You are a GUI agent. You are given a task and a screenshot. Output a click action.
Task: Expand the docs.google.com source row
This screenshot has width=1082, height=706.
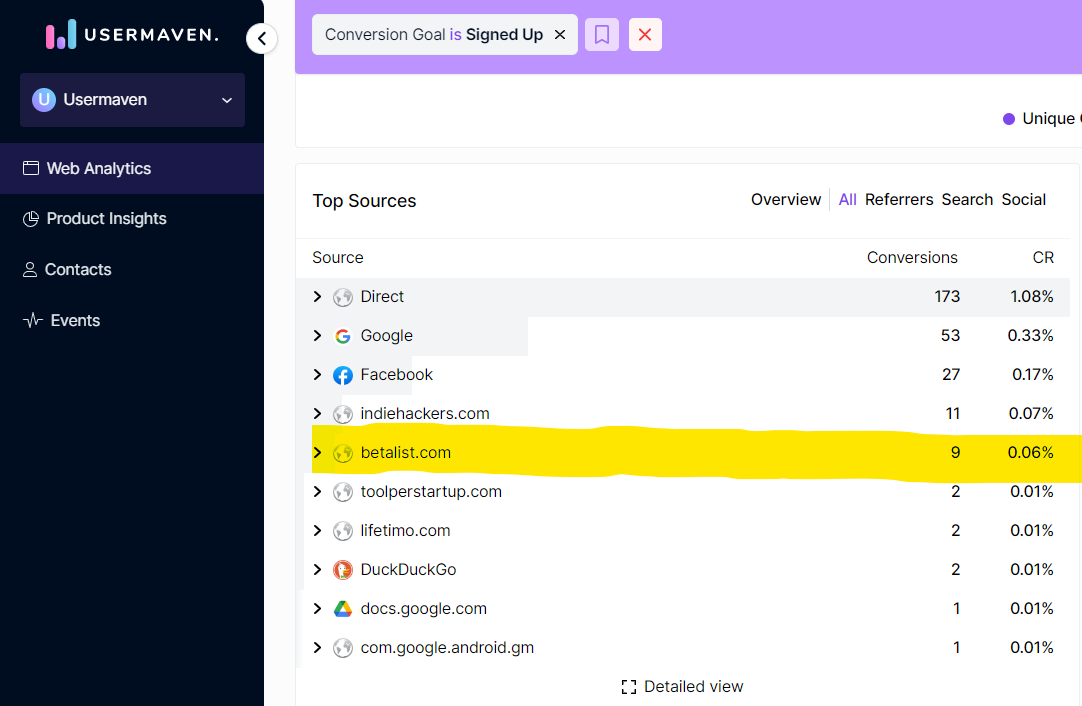point(317,609)
